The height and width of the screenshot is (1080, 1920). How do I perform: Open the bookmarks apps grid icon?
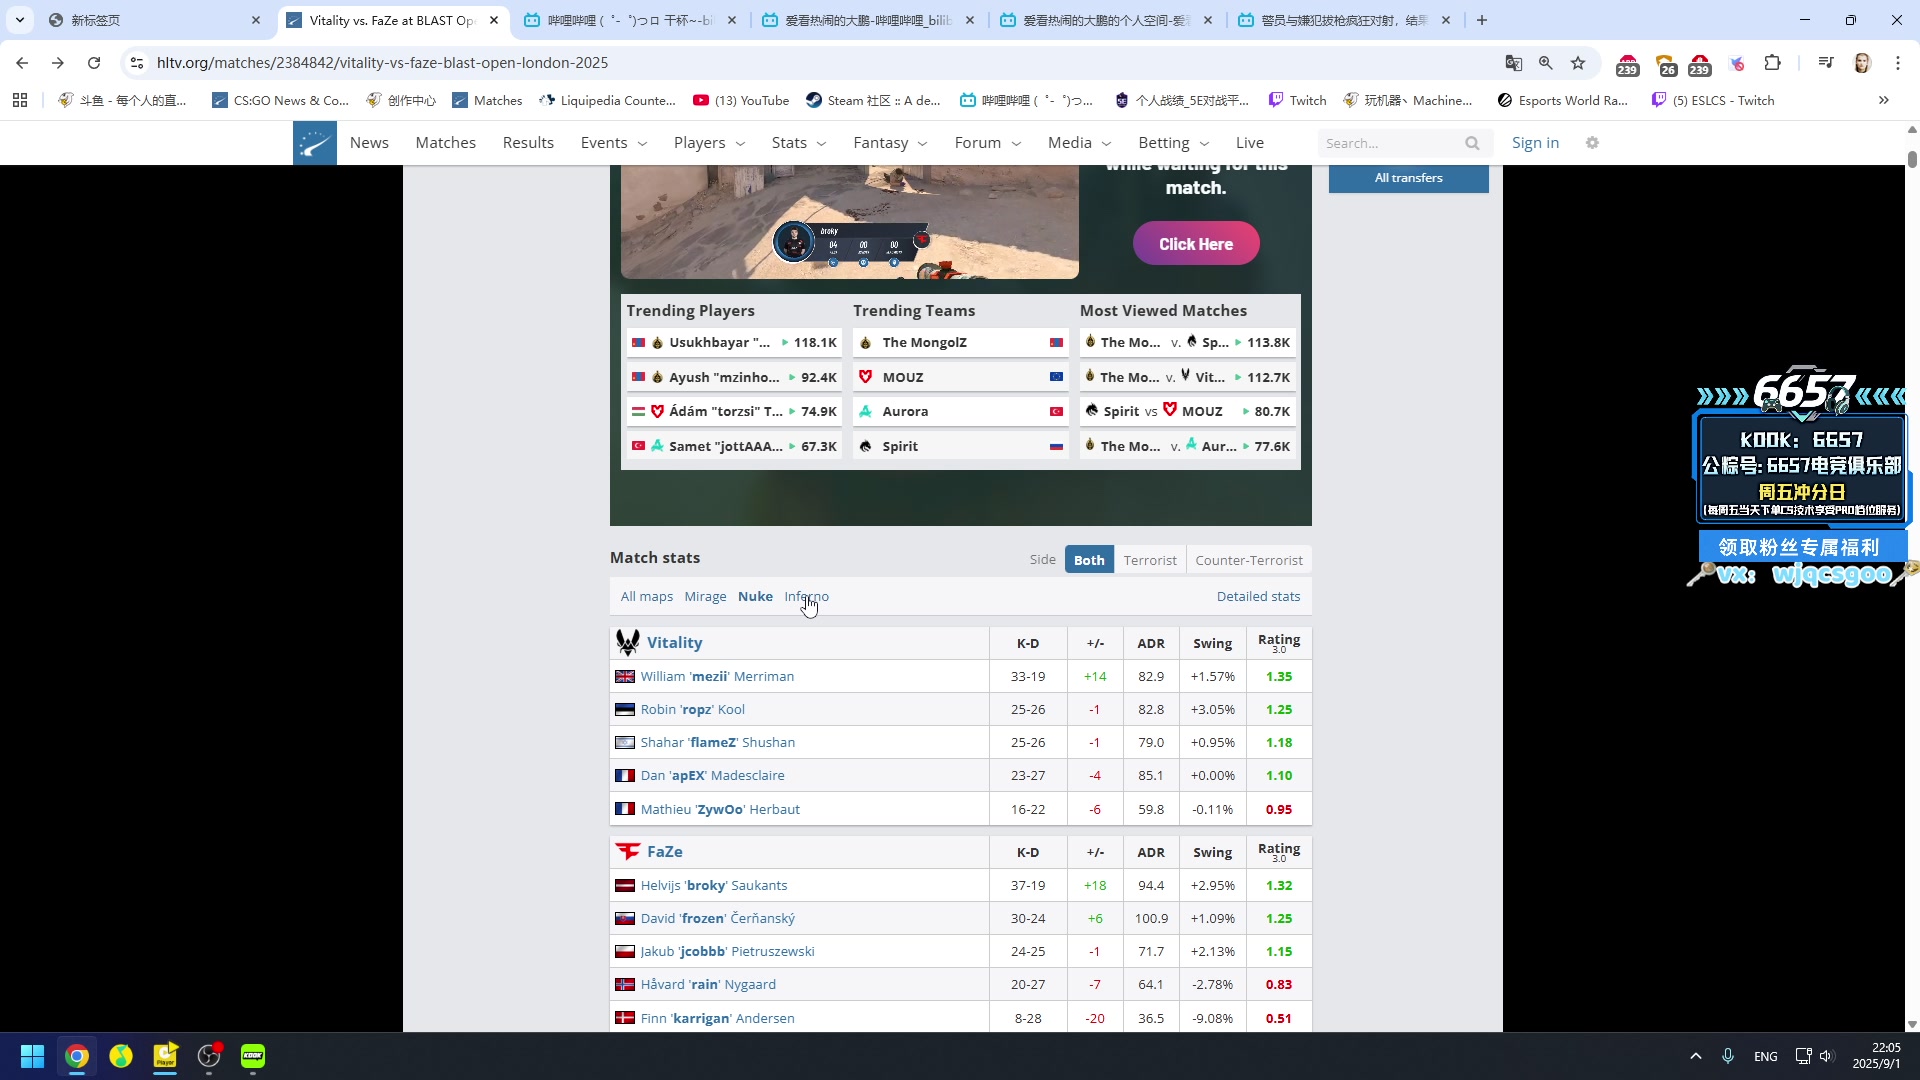[x=20, y=100]
